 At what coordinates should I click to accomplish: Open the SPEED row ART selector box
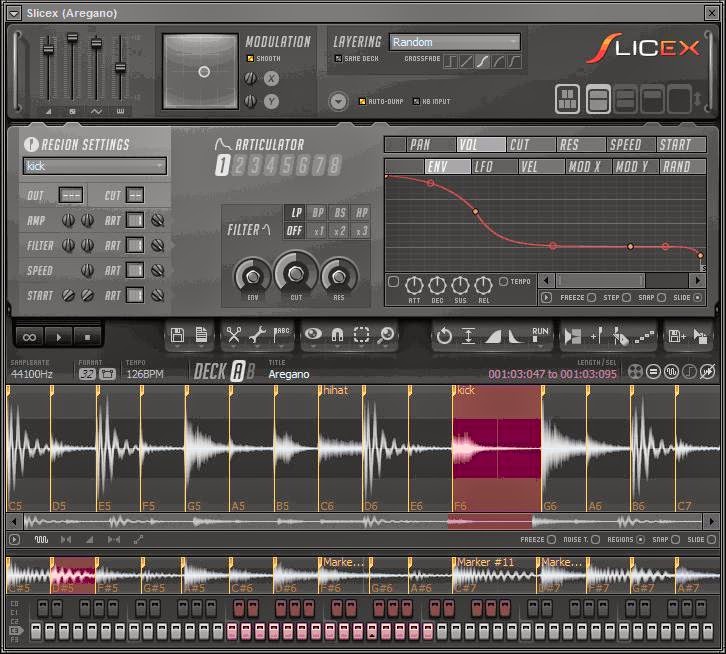point(135,270)
